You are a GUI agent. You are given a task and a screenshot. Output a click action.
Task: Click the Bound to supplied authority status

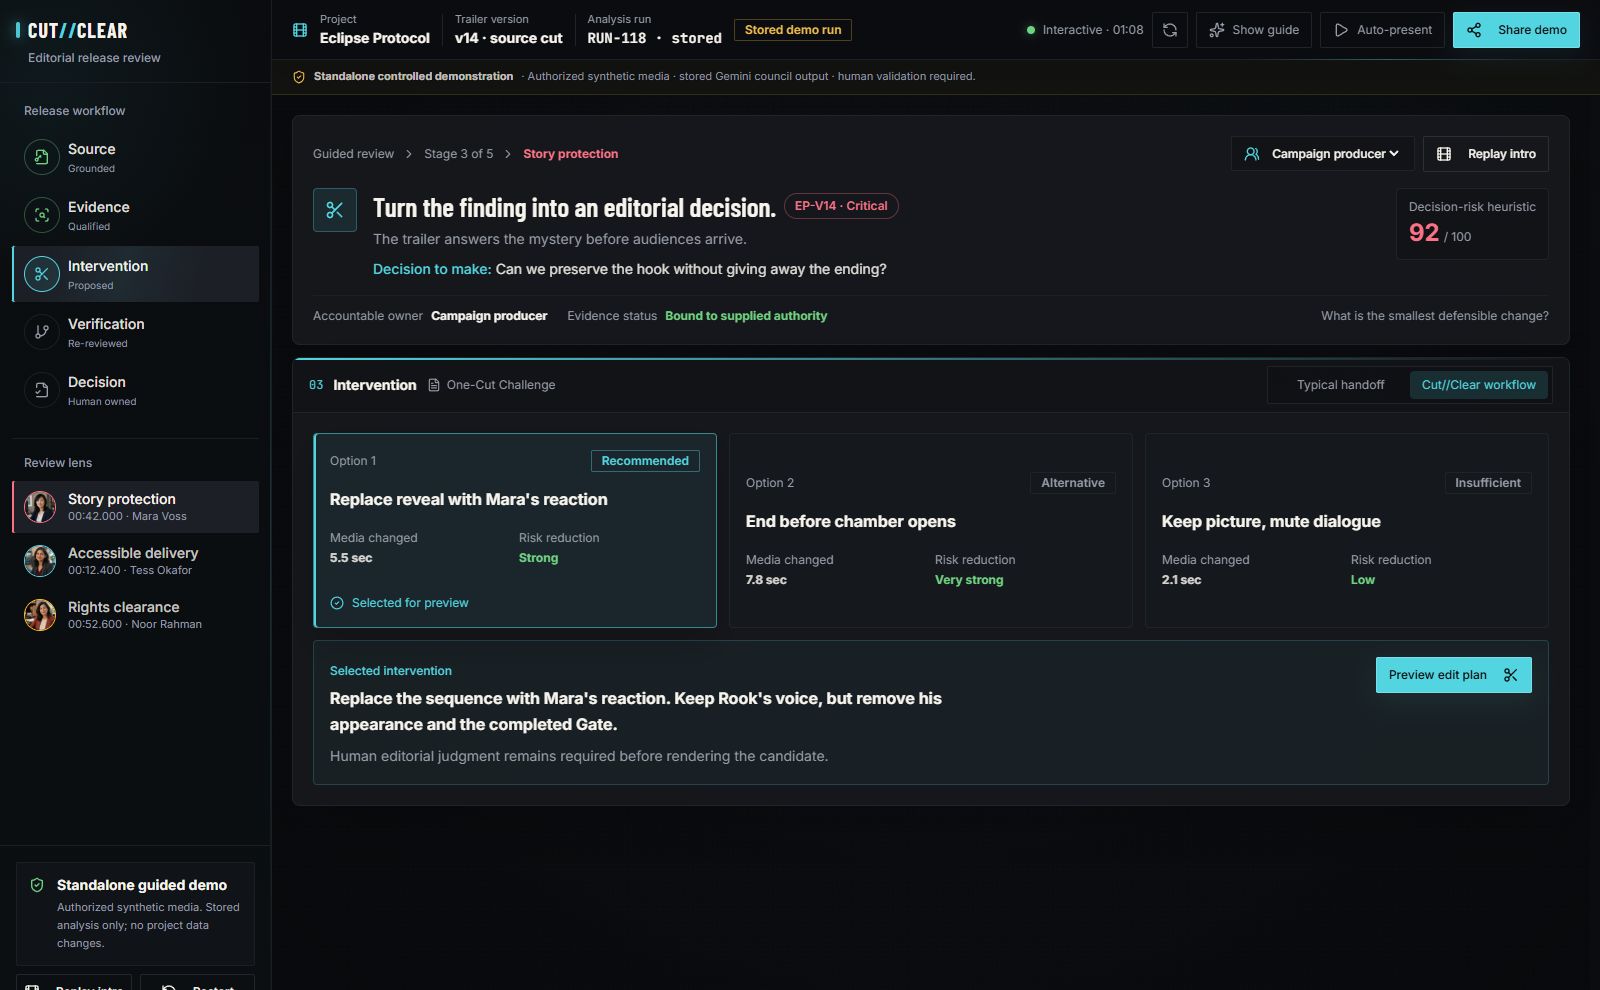pyautogui.click(x=746, y=316)
